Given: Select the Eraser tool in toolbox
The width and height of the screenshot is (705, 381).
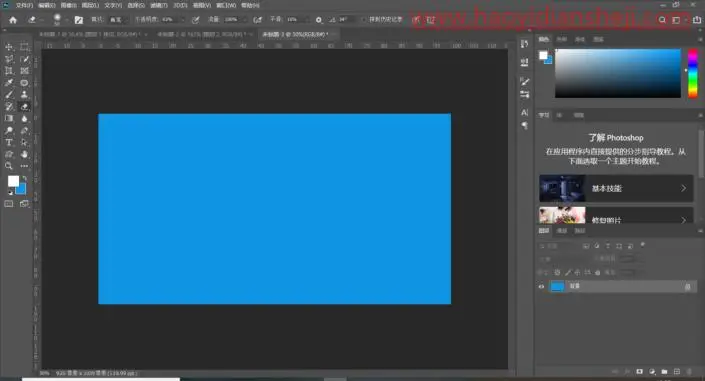Looking at the screenshot, I should pos(24,107).
